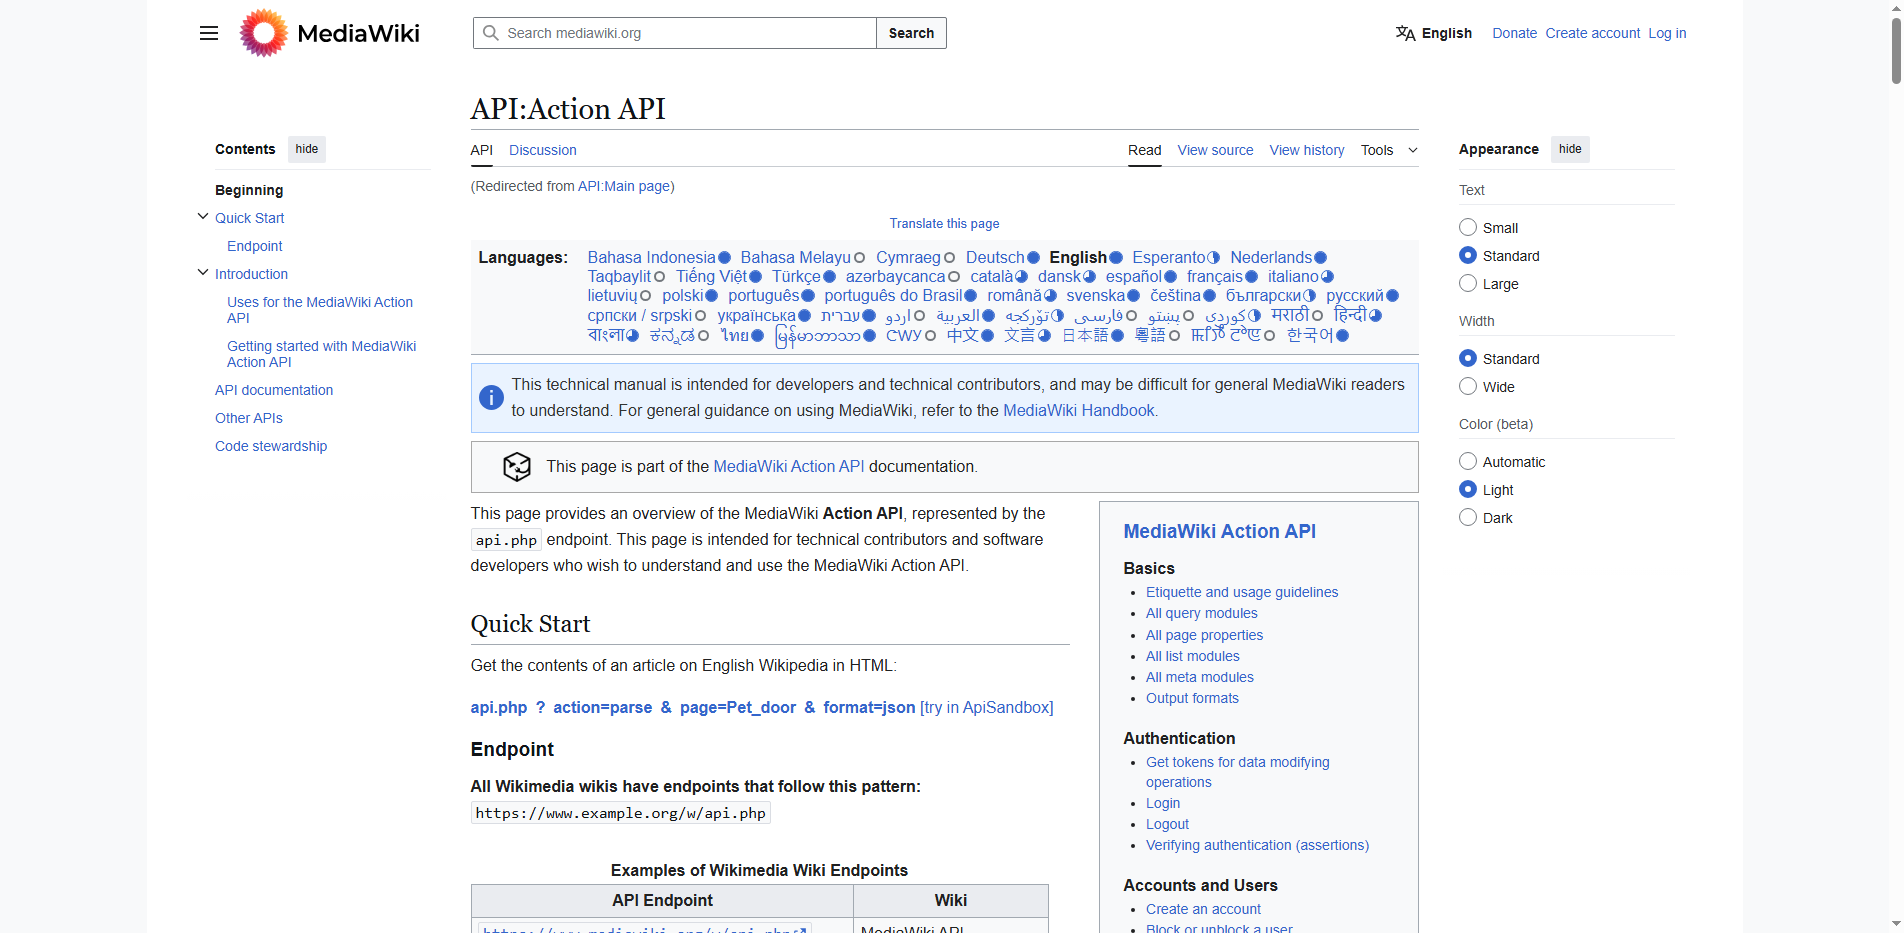Screen dimensions: 1904x933
Task: Click Log in at the top right
Action: (1666, 33)
